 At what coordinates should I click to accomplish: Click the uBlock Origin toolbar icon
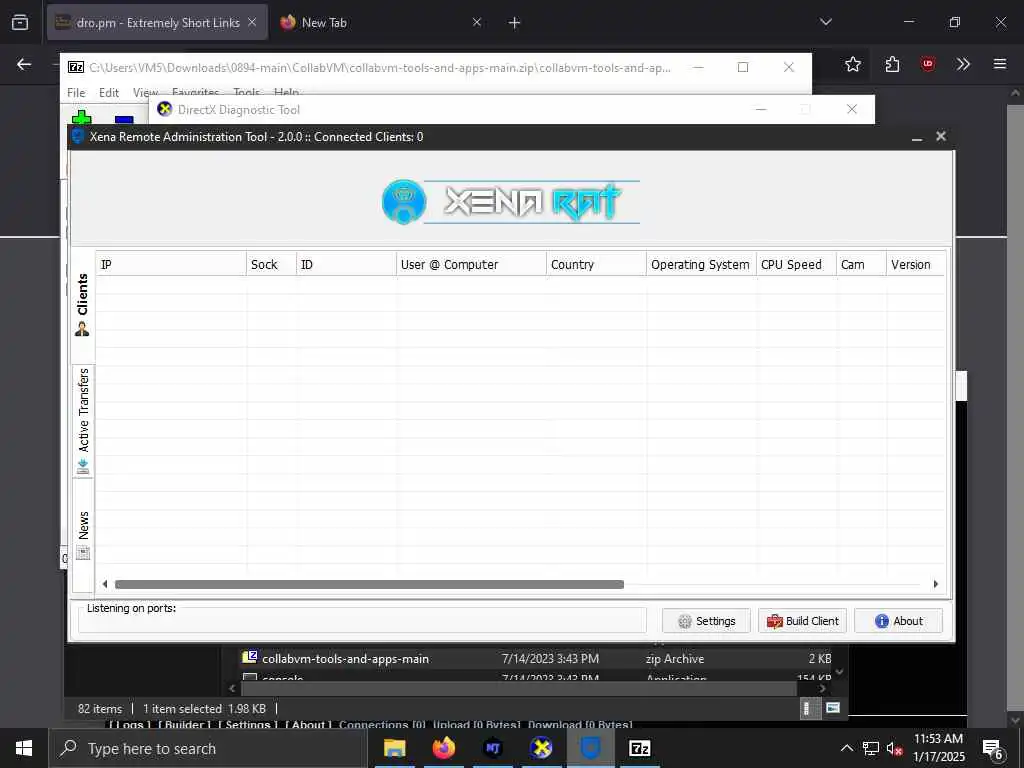927,64
